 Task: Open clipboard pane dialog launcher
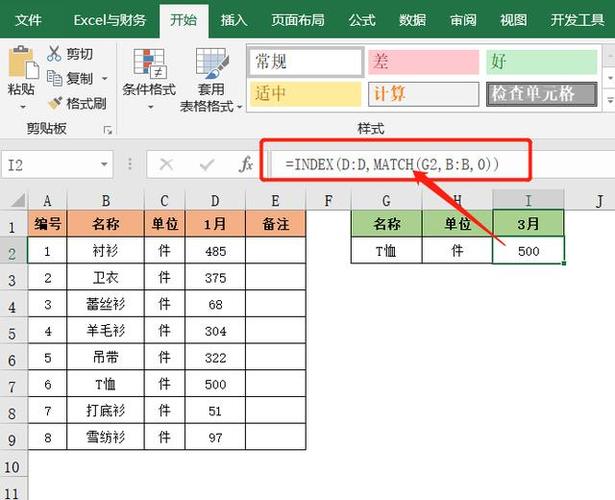pyautogui.click(x=107, y=130)
